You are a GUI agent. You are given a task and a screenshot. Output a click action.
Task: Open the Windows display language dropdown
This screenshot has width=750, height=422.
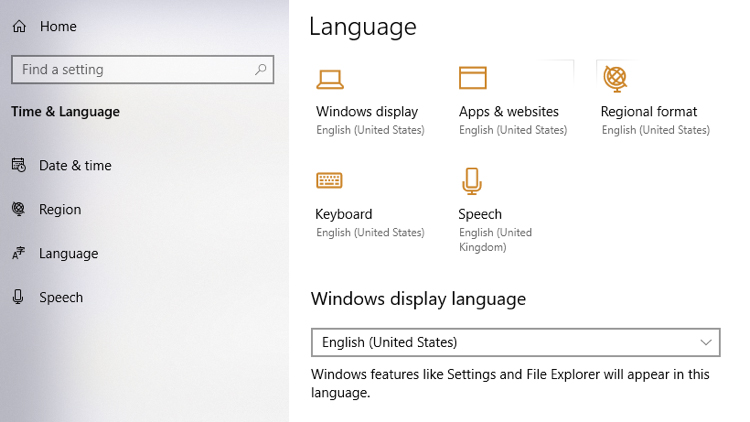click(514, 342)
